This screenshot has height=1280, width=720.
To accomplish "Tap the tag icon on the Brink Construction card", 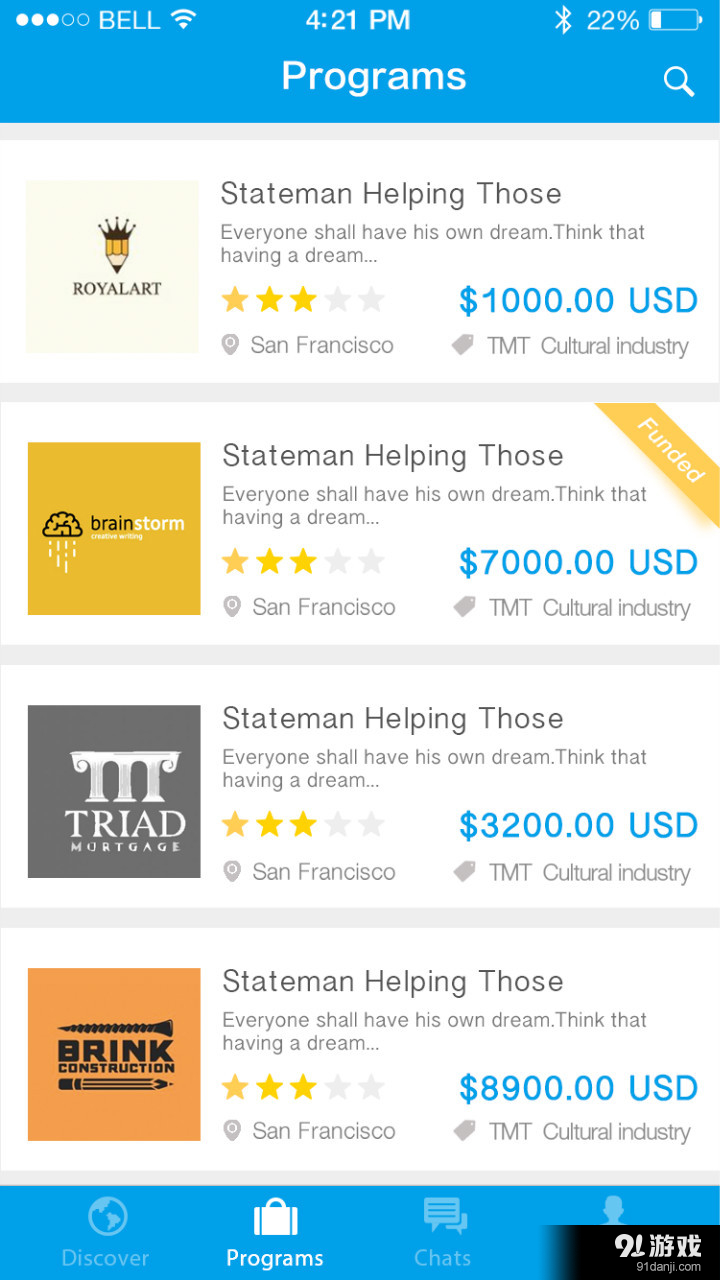I will click(464, 1131).
